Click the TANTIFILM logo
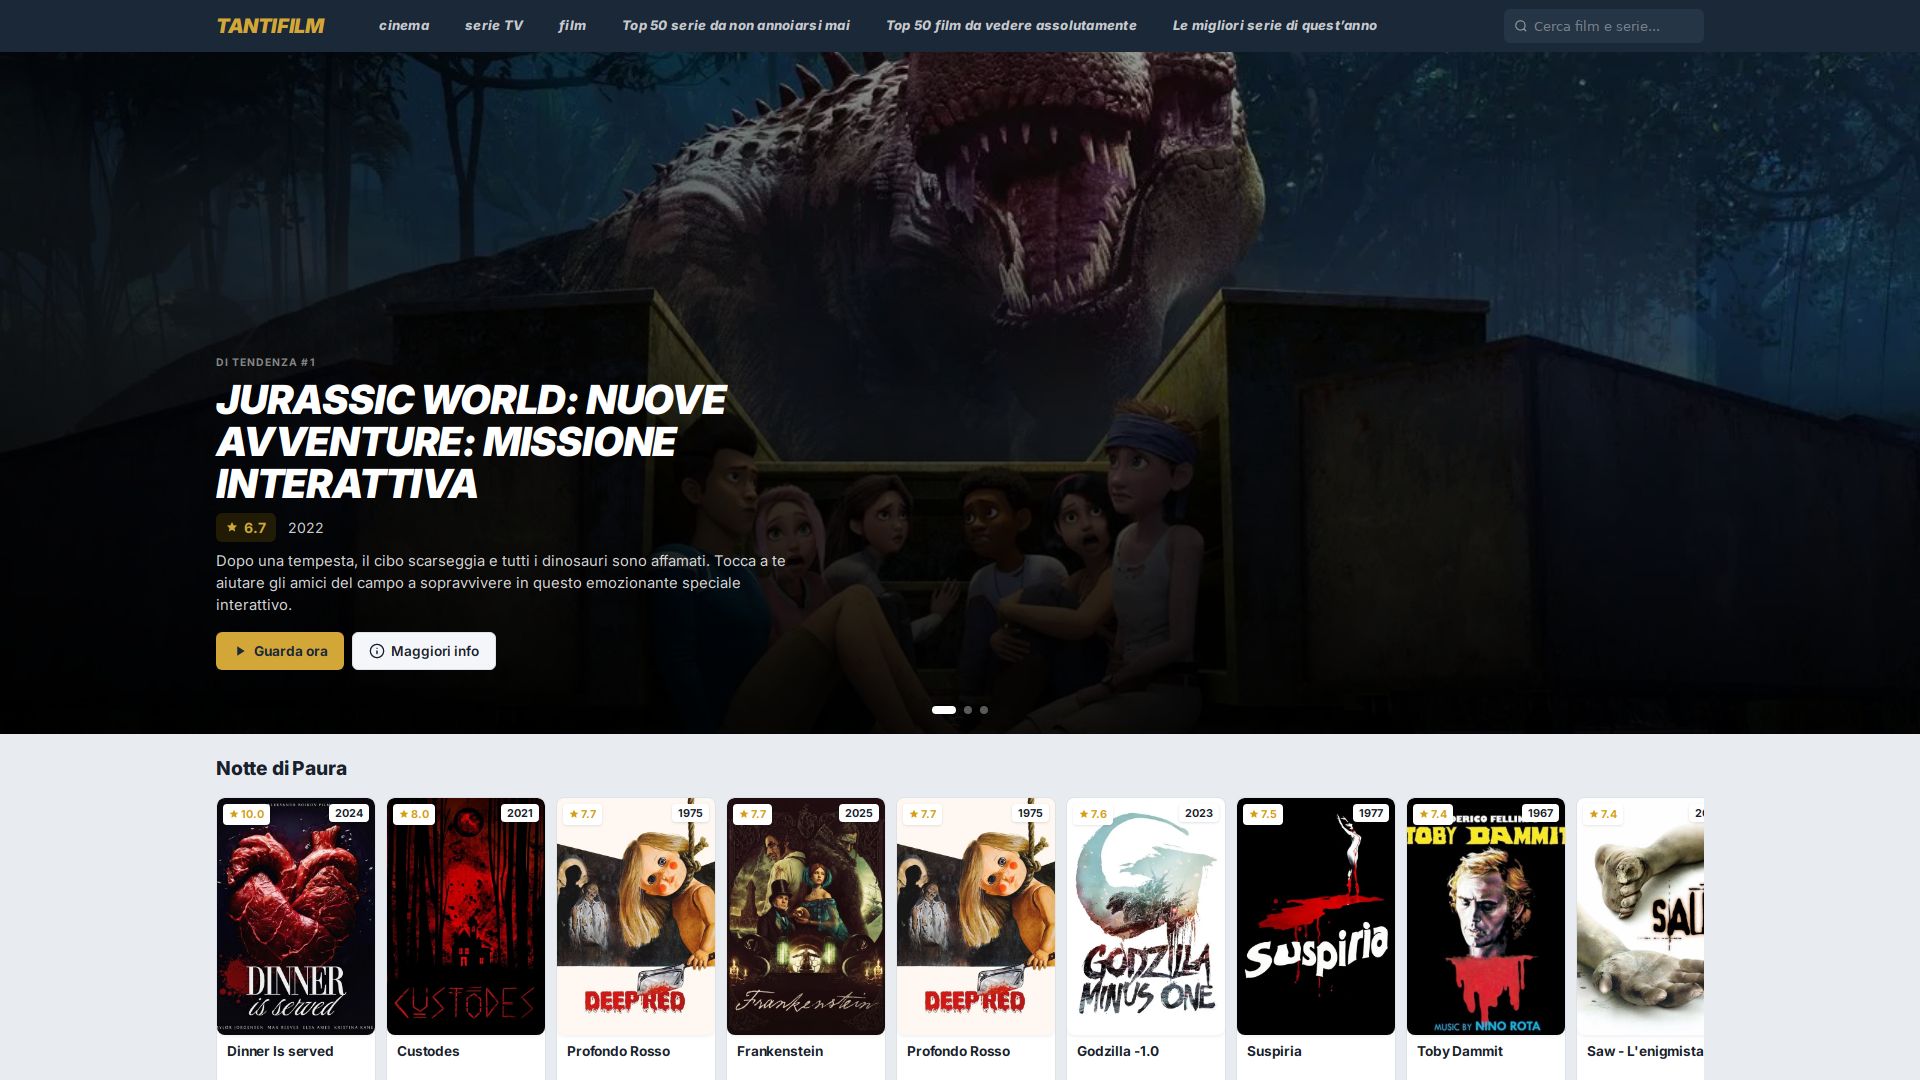Viewport: 1920px width, 1080px height. tap(270, 26)
